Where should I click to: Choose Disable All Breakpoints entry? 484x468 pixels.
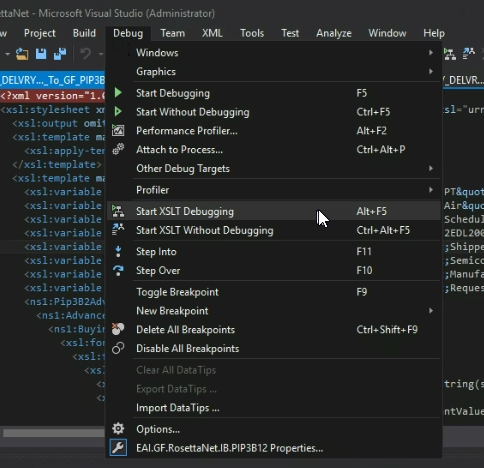[274, 348]
